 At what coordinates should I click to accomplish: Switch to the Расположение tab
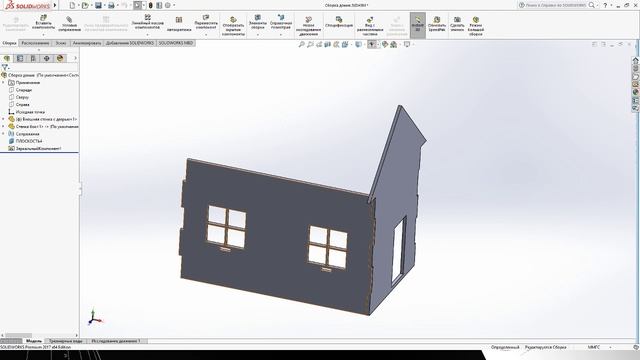click(x=35, y=43)
